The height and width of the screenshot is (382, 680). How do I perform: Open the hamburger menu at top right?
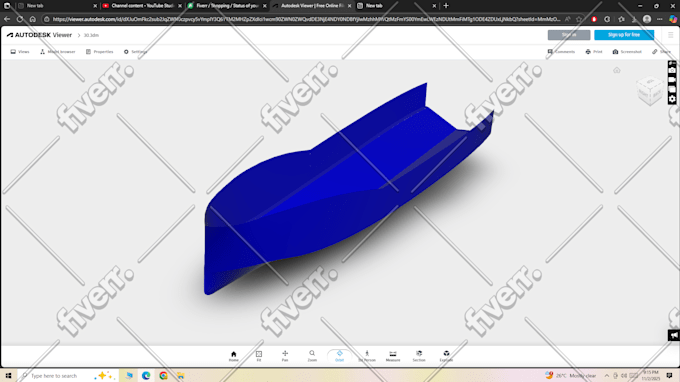tap(670, 35)
